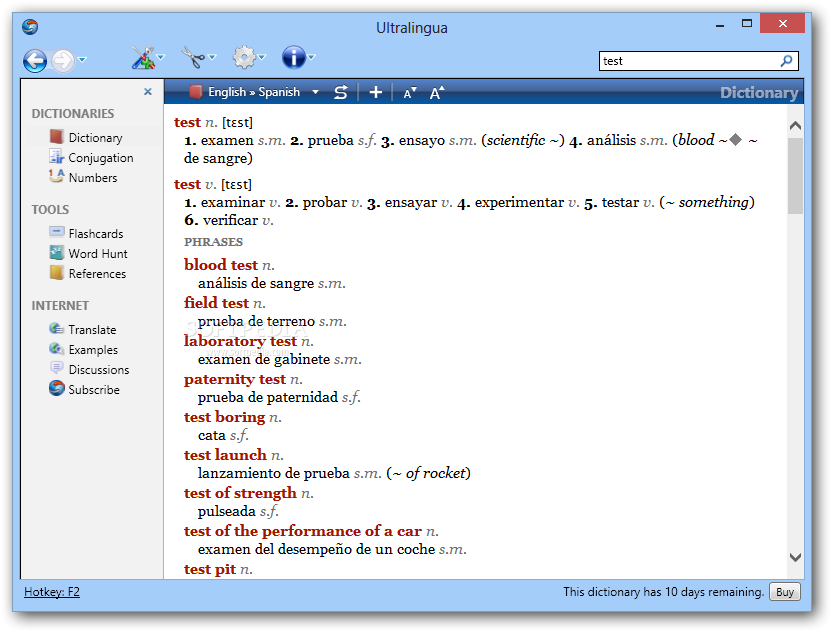Click the paternity test phrase
The width and height of the screenshot is (832, 632).
click(235, 379)
